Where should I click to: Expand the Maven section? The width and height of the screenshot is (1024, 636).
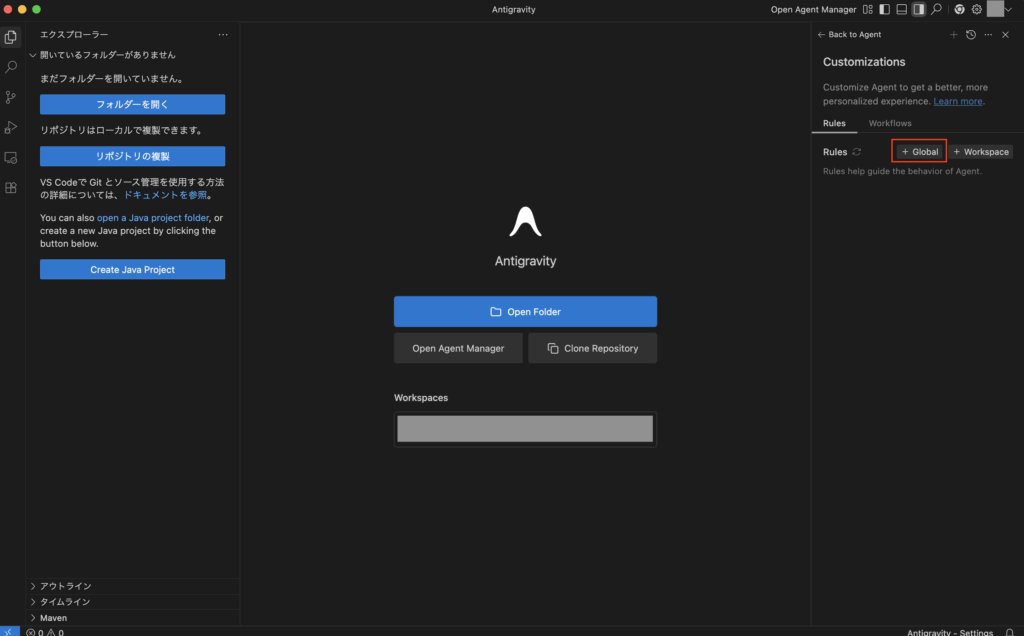click(x=54, y=618)
